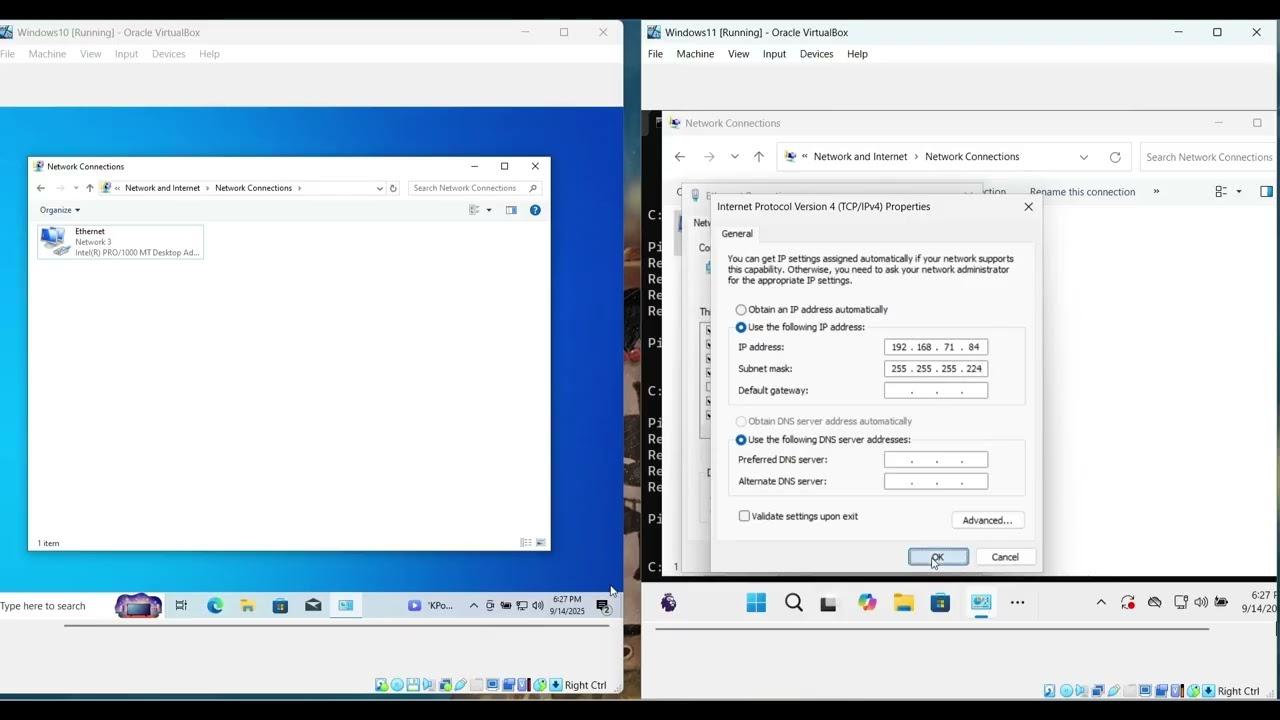Click the Alternate DNS server field

pyautogui.click(x=936, y=482)
